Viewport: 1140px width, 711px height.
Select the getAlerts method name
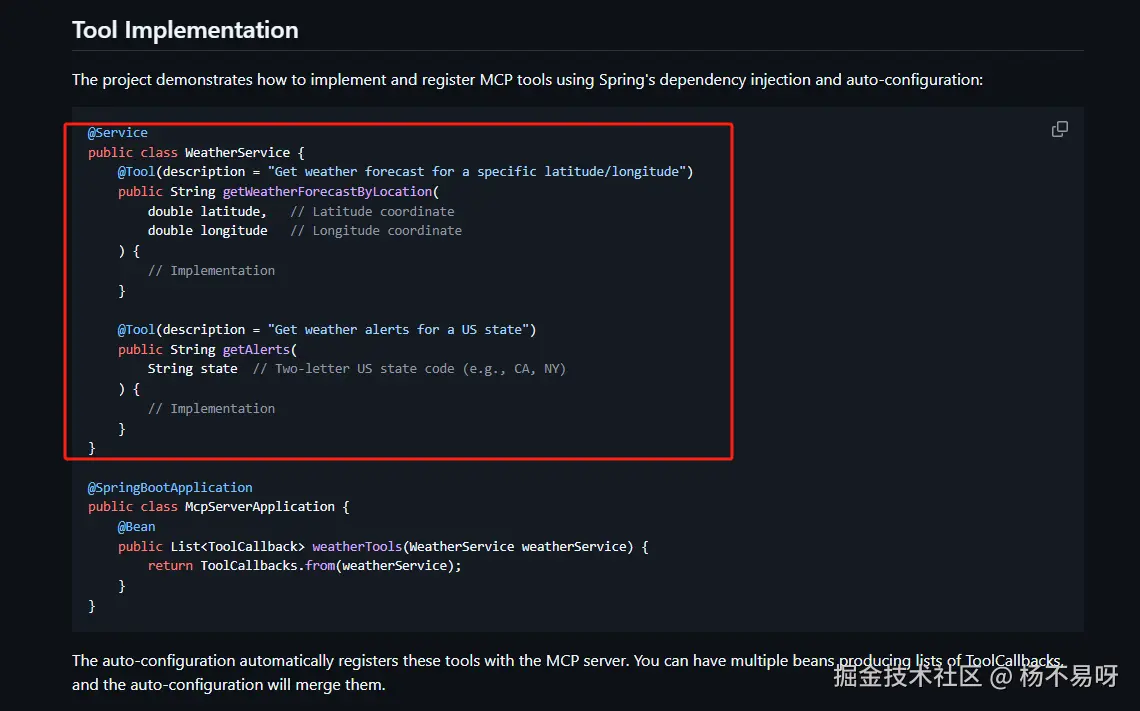tap(256, 349)
